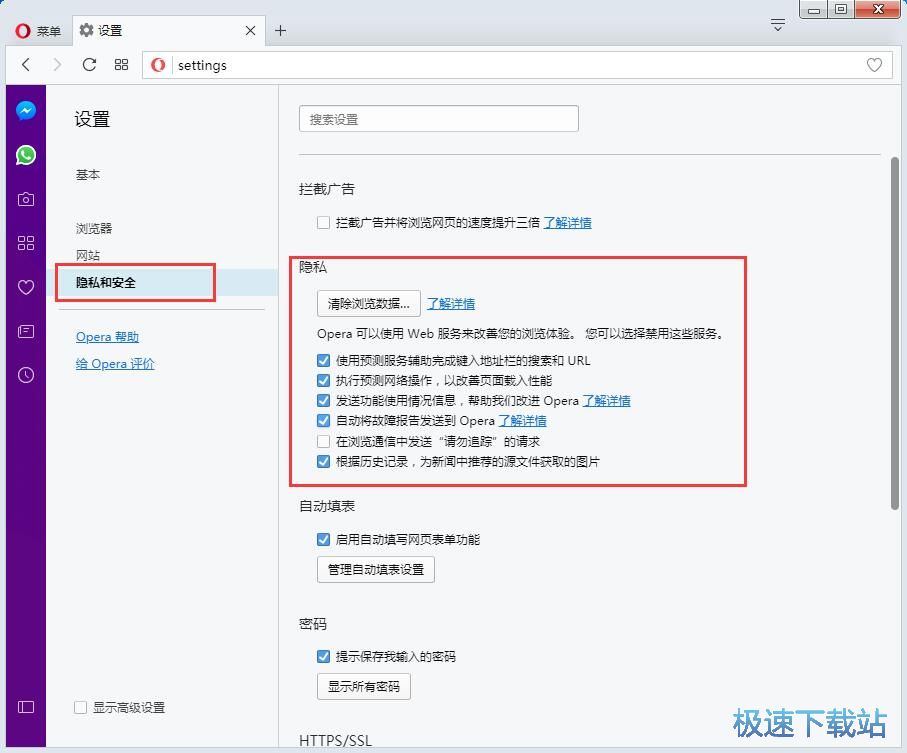The width and height of the screenshot is (907, 753).
Task: Open 了解详情 link for usage information
Action: 606,400
